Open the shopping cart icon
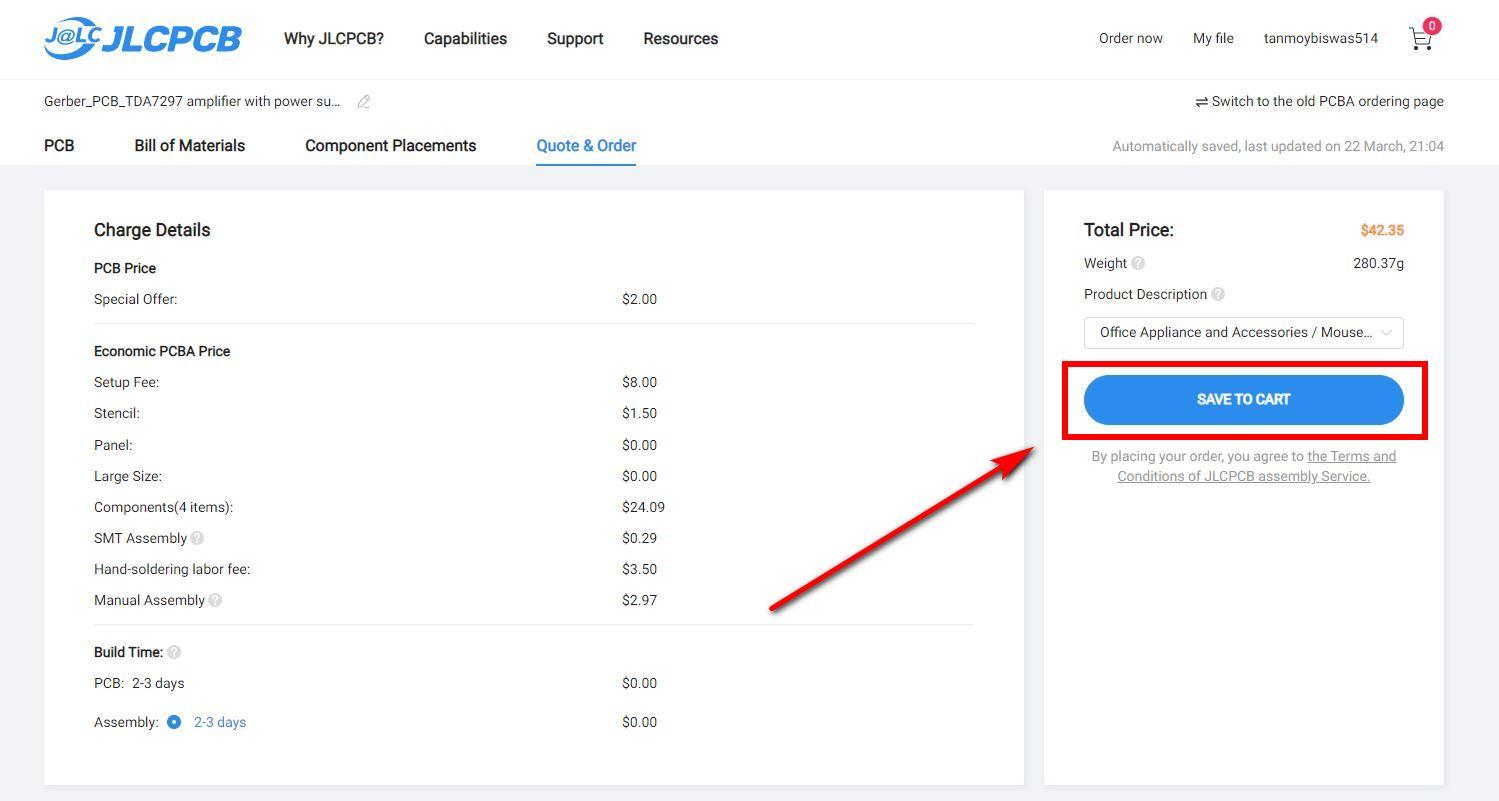Image resolution: width=1499 pixels, height=801 pixels. [x=1421, y=38]
